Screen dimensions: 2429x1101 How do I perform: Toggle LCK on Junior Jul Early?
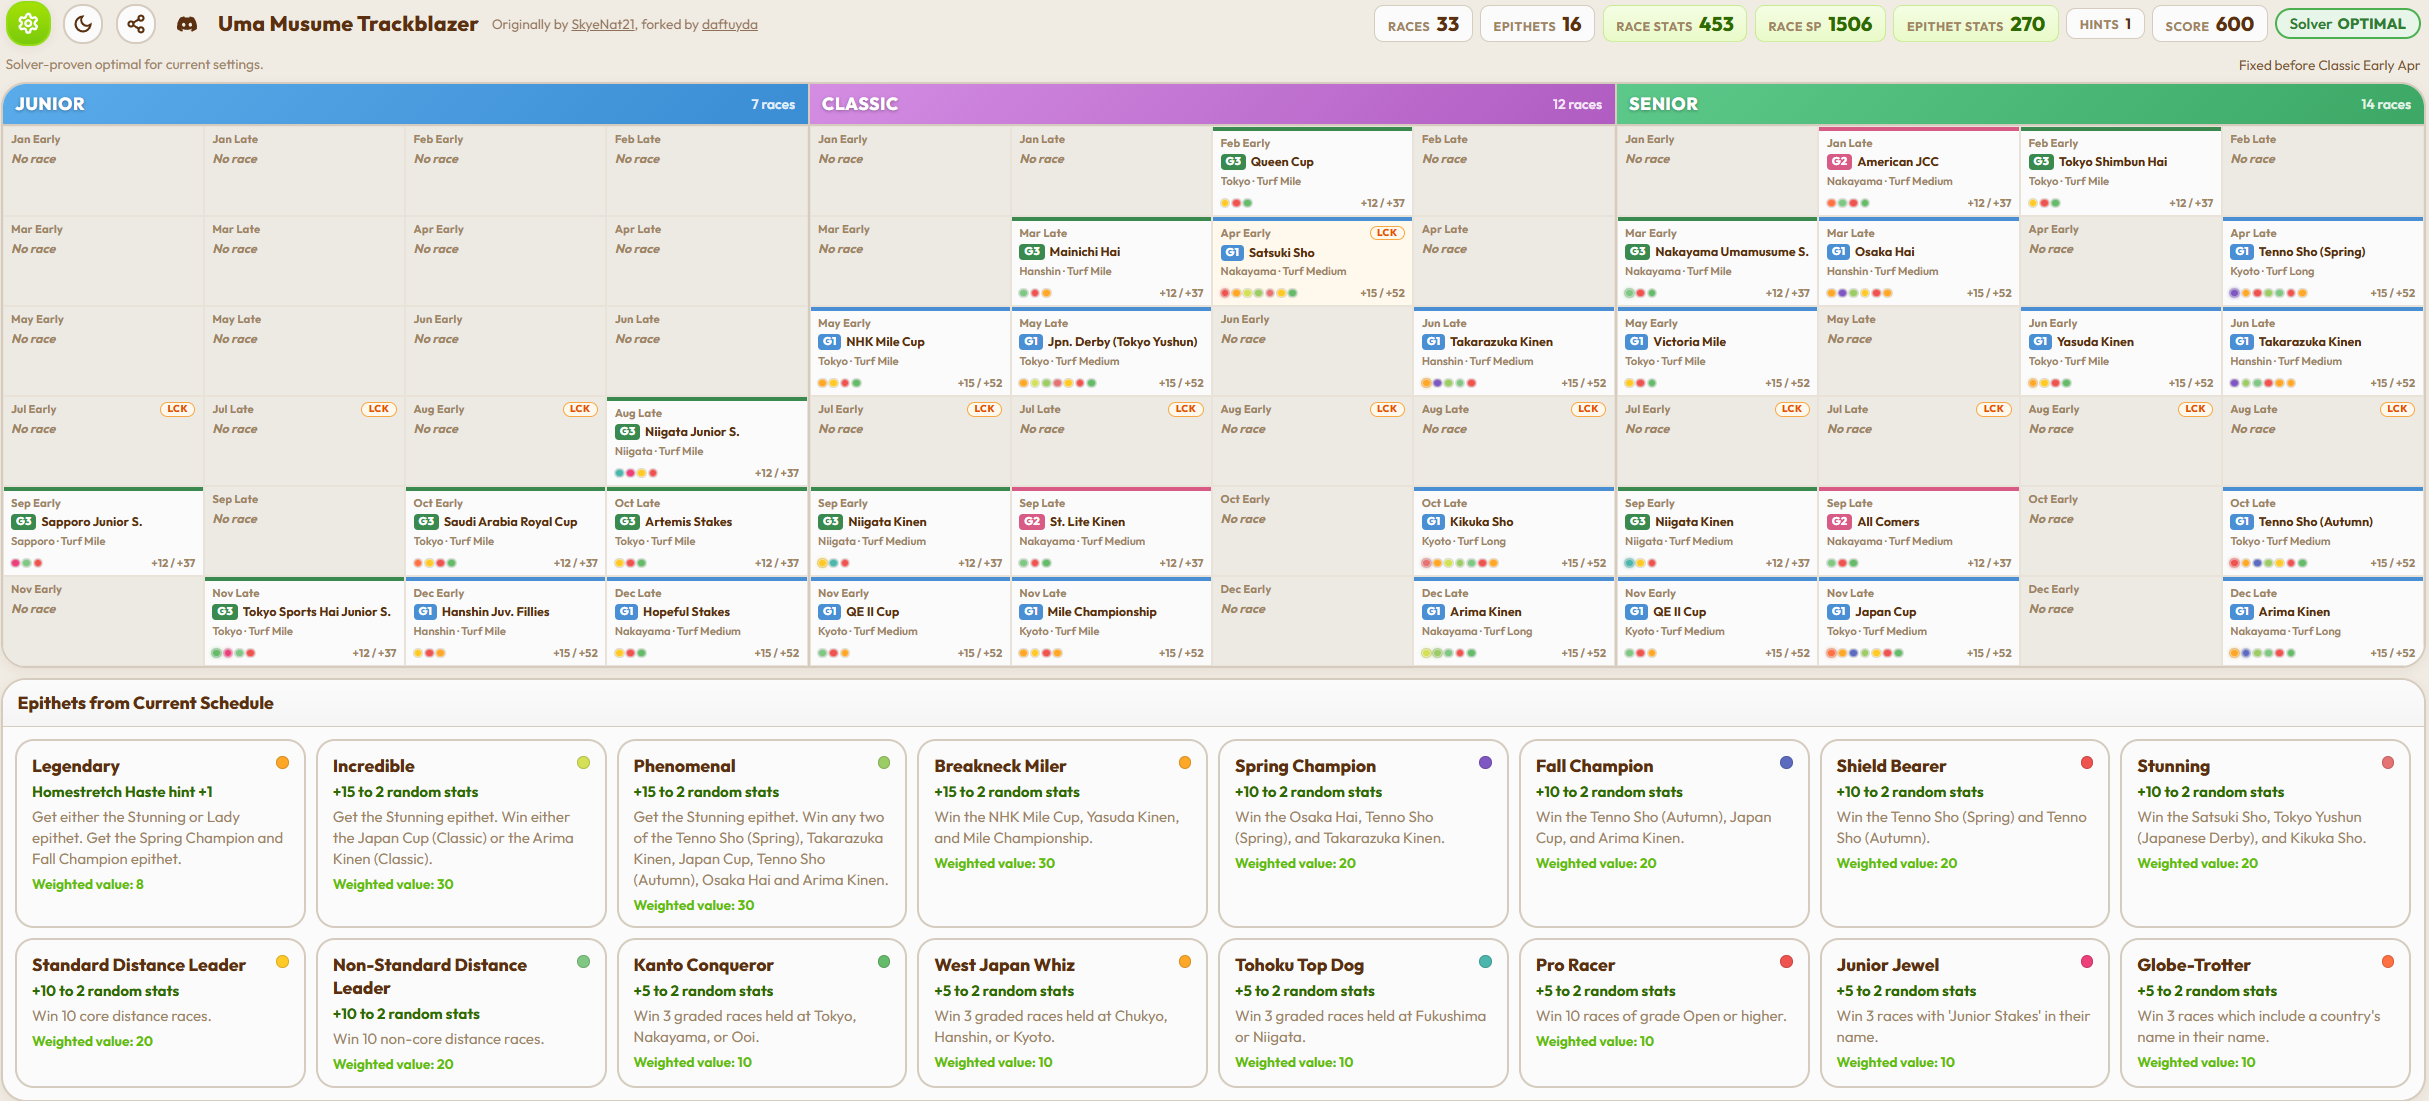click(x=177, y=409)
